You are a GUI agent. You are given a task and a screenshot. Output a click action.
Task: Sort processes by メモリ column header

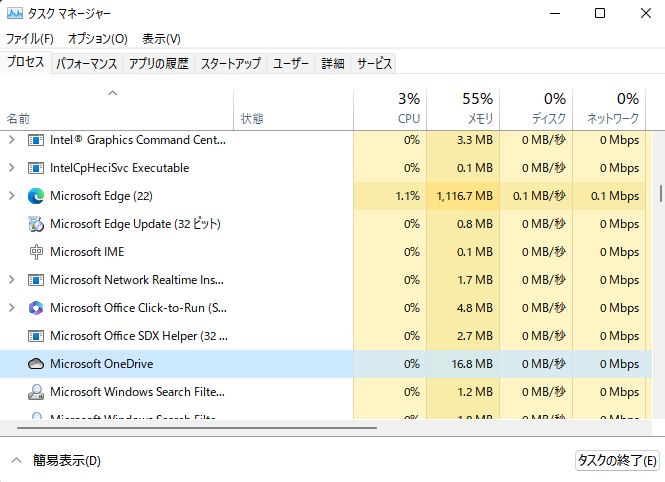point(463,108)
